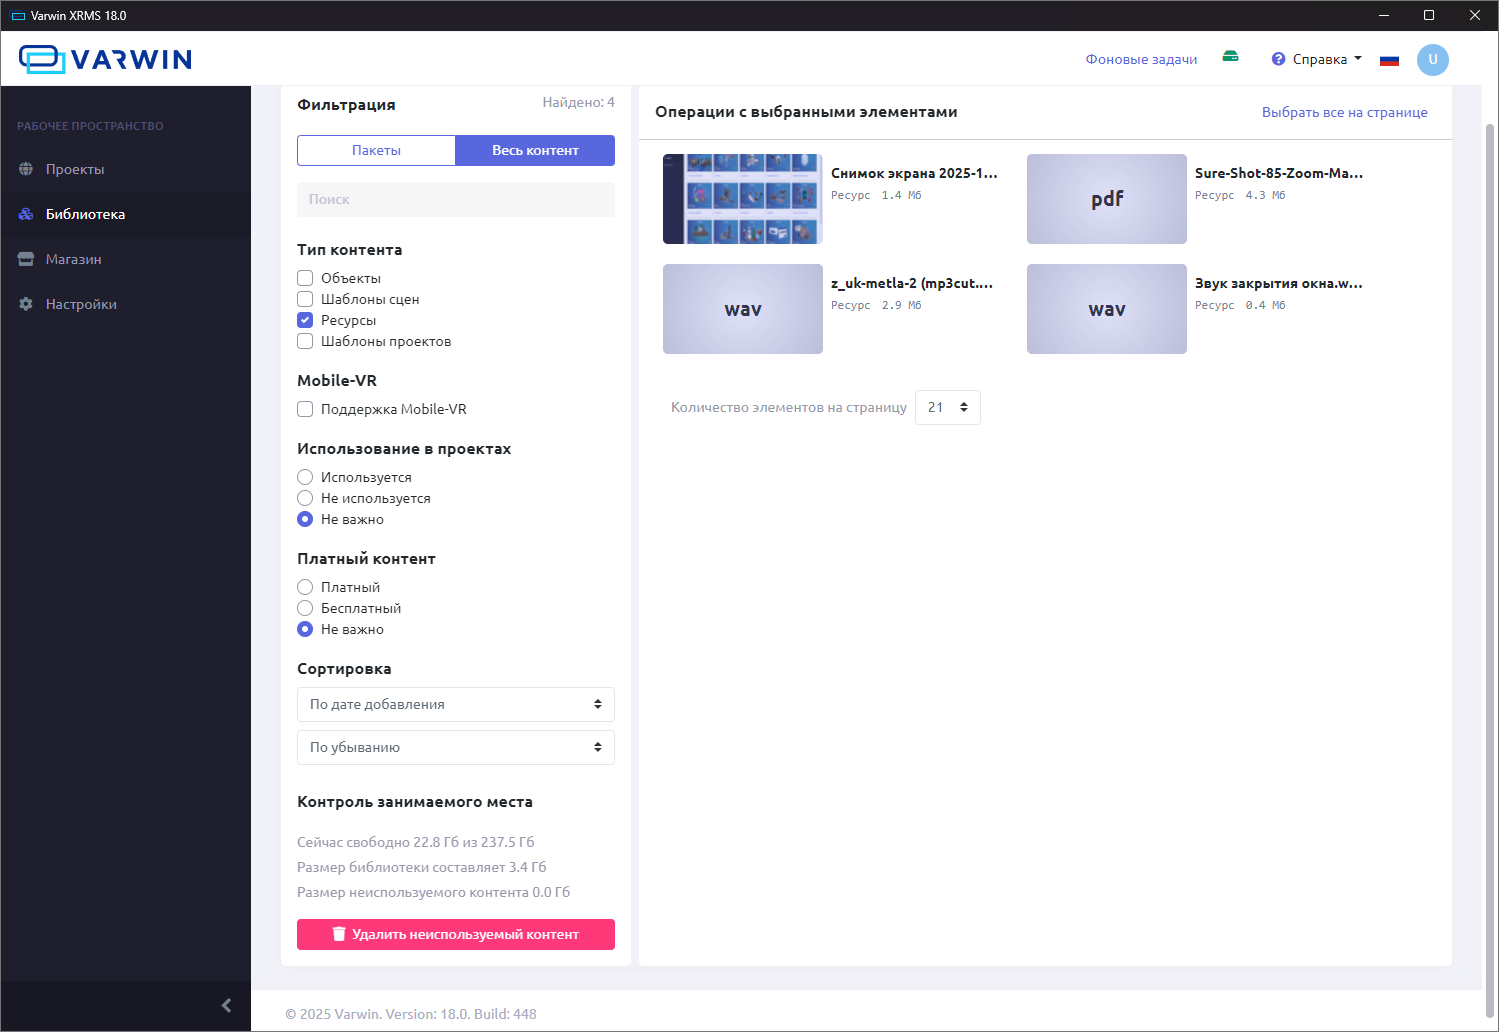Open the Справка help menu
The width and height of the screenshot is (1499, 1032).
1317,59
